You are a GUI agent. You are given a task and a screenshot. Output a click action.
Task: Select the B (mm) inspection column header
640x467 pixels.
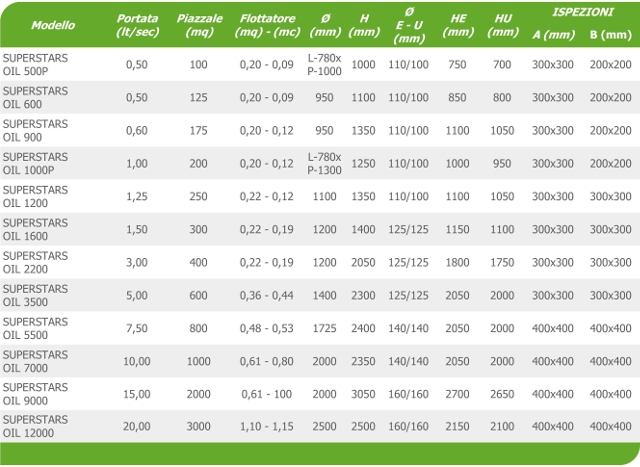611,35
